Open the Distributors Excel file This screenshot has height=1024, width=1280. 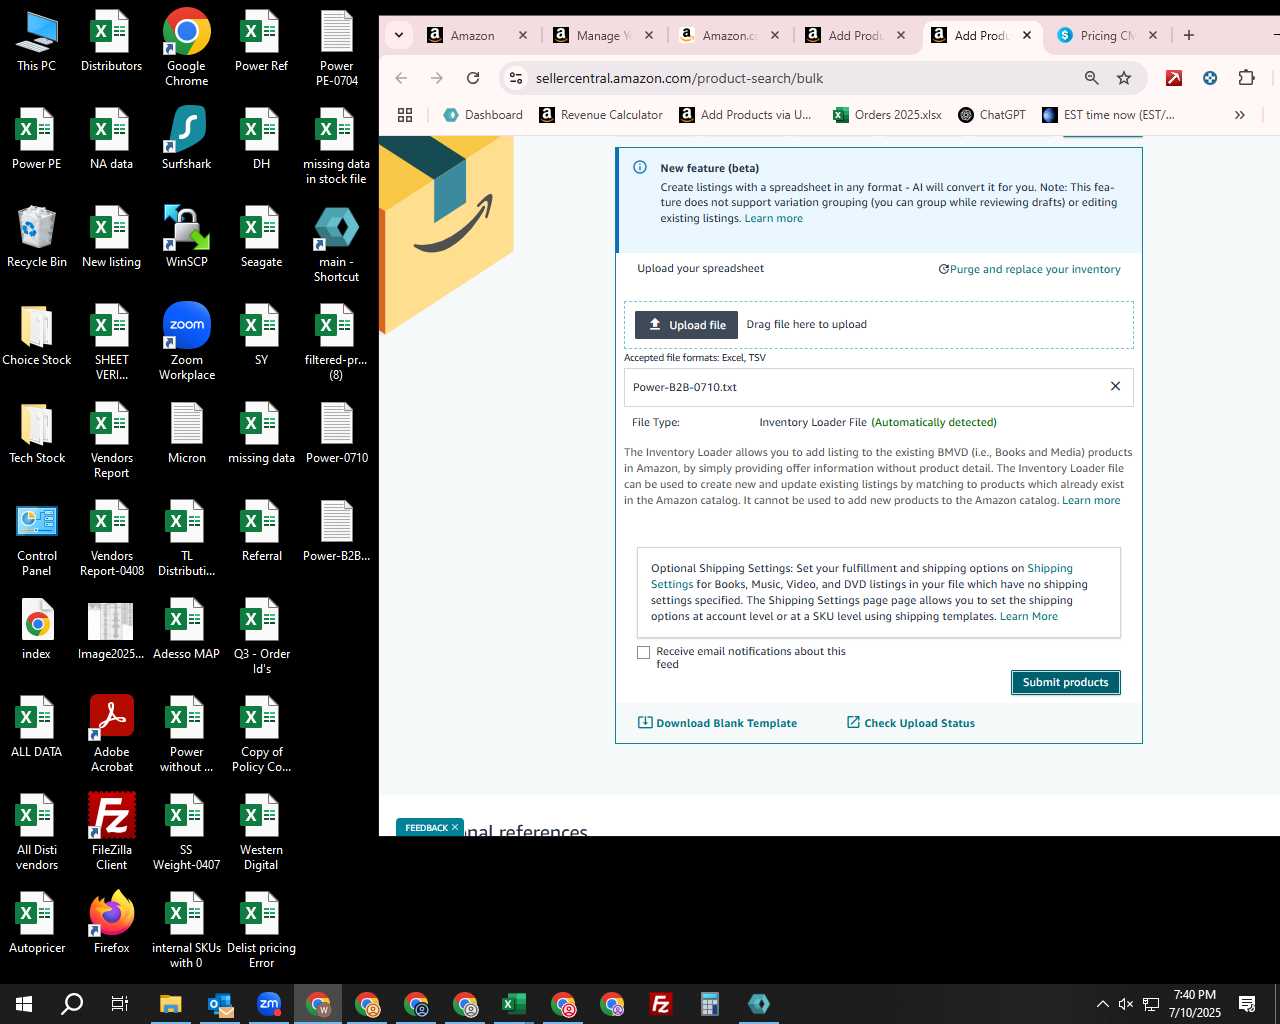point(111,42)
